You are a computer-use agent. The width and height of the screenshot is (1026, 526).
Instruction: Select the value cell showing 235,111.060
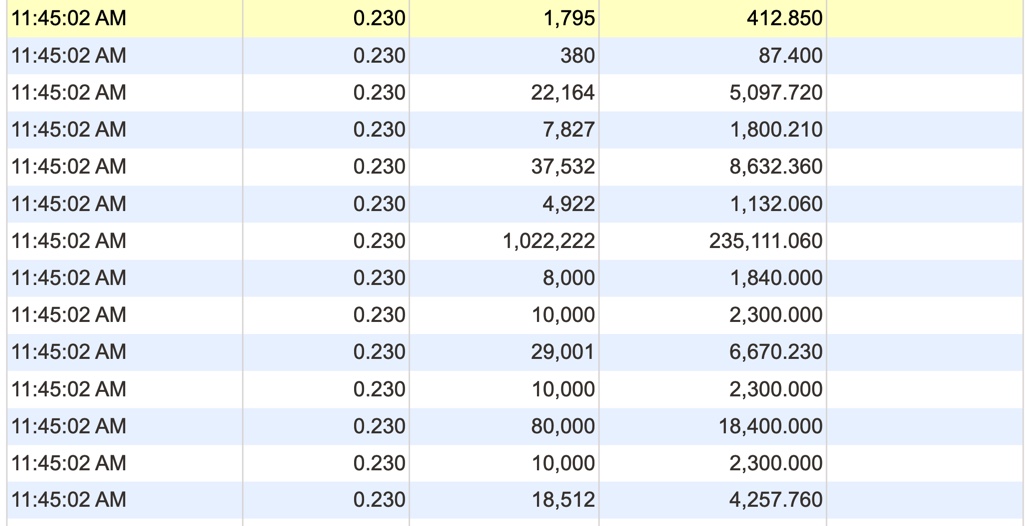[x=766, y=241]
